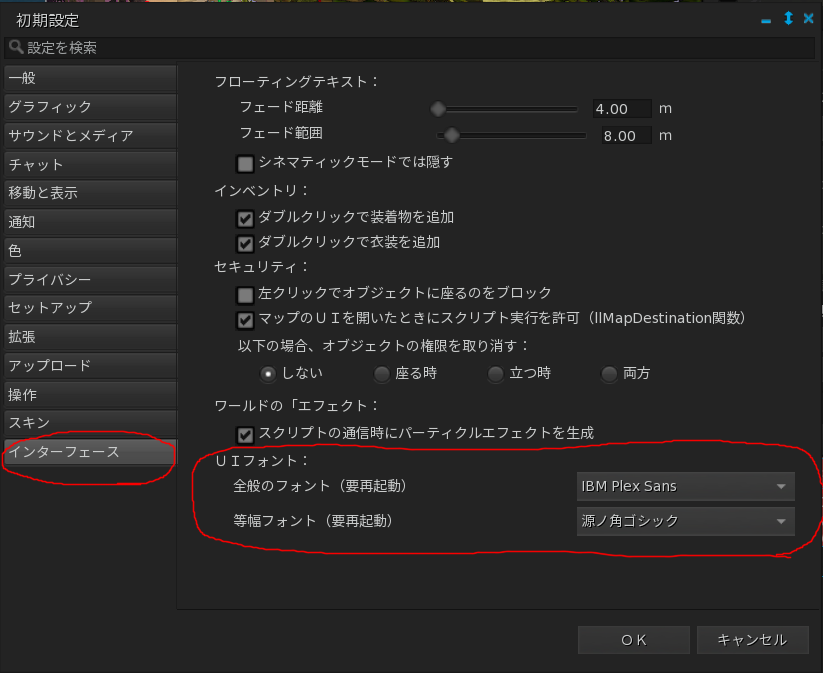The width and height of the screenshot is (823, 673).
Task: Close the 初期設定 window
Action: (x=808, y=19)
